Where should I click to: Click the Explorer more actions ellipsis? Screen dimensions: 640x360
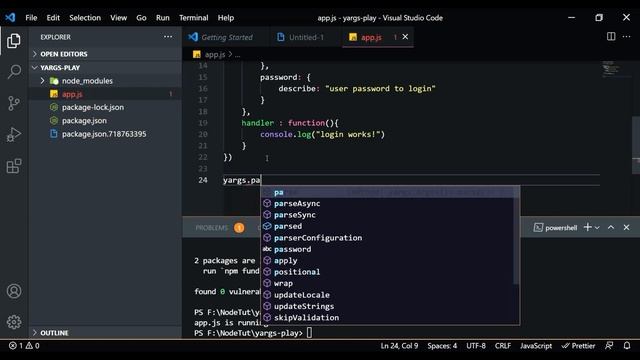click(x=168, y=37)
